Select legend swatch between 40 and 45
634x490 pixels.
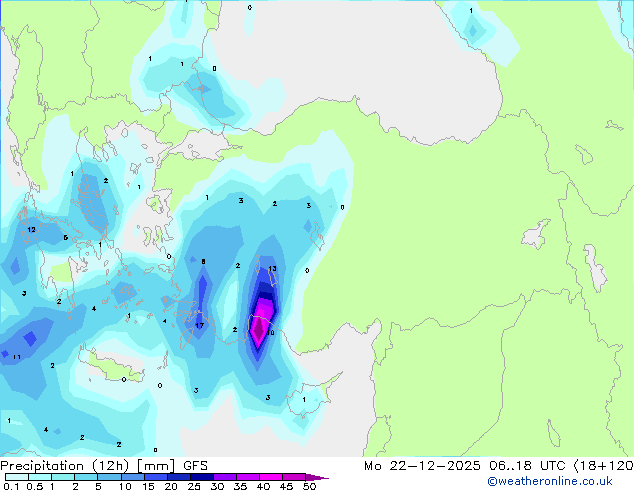pos(271,477)
